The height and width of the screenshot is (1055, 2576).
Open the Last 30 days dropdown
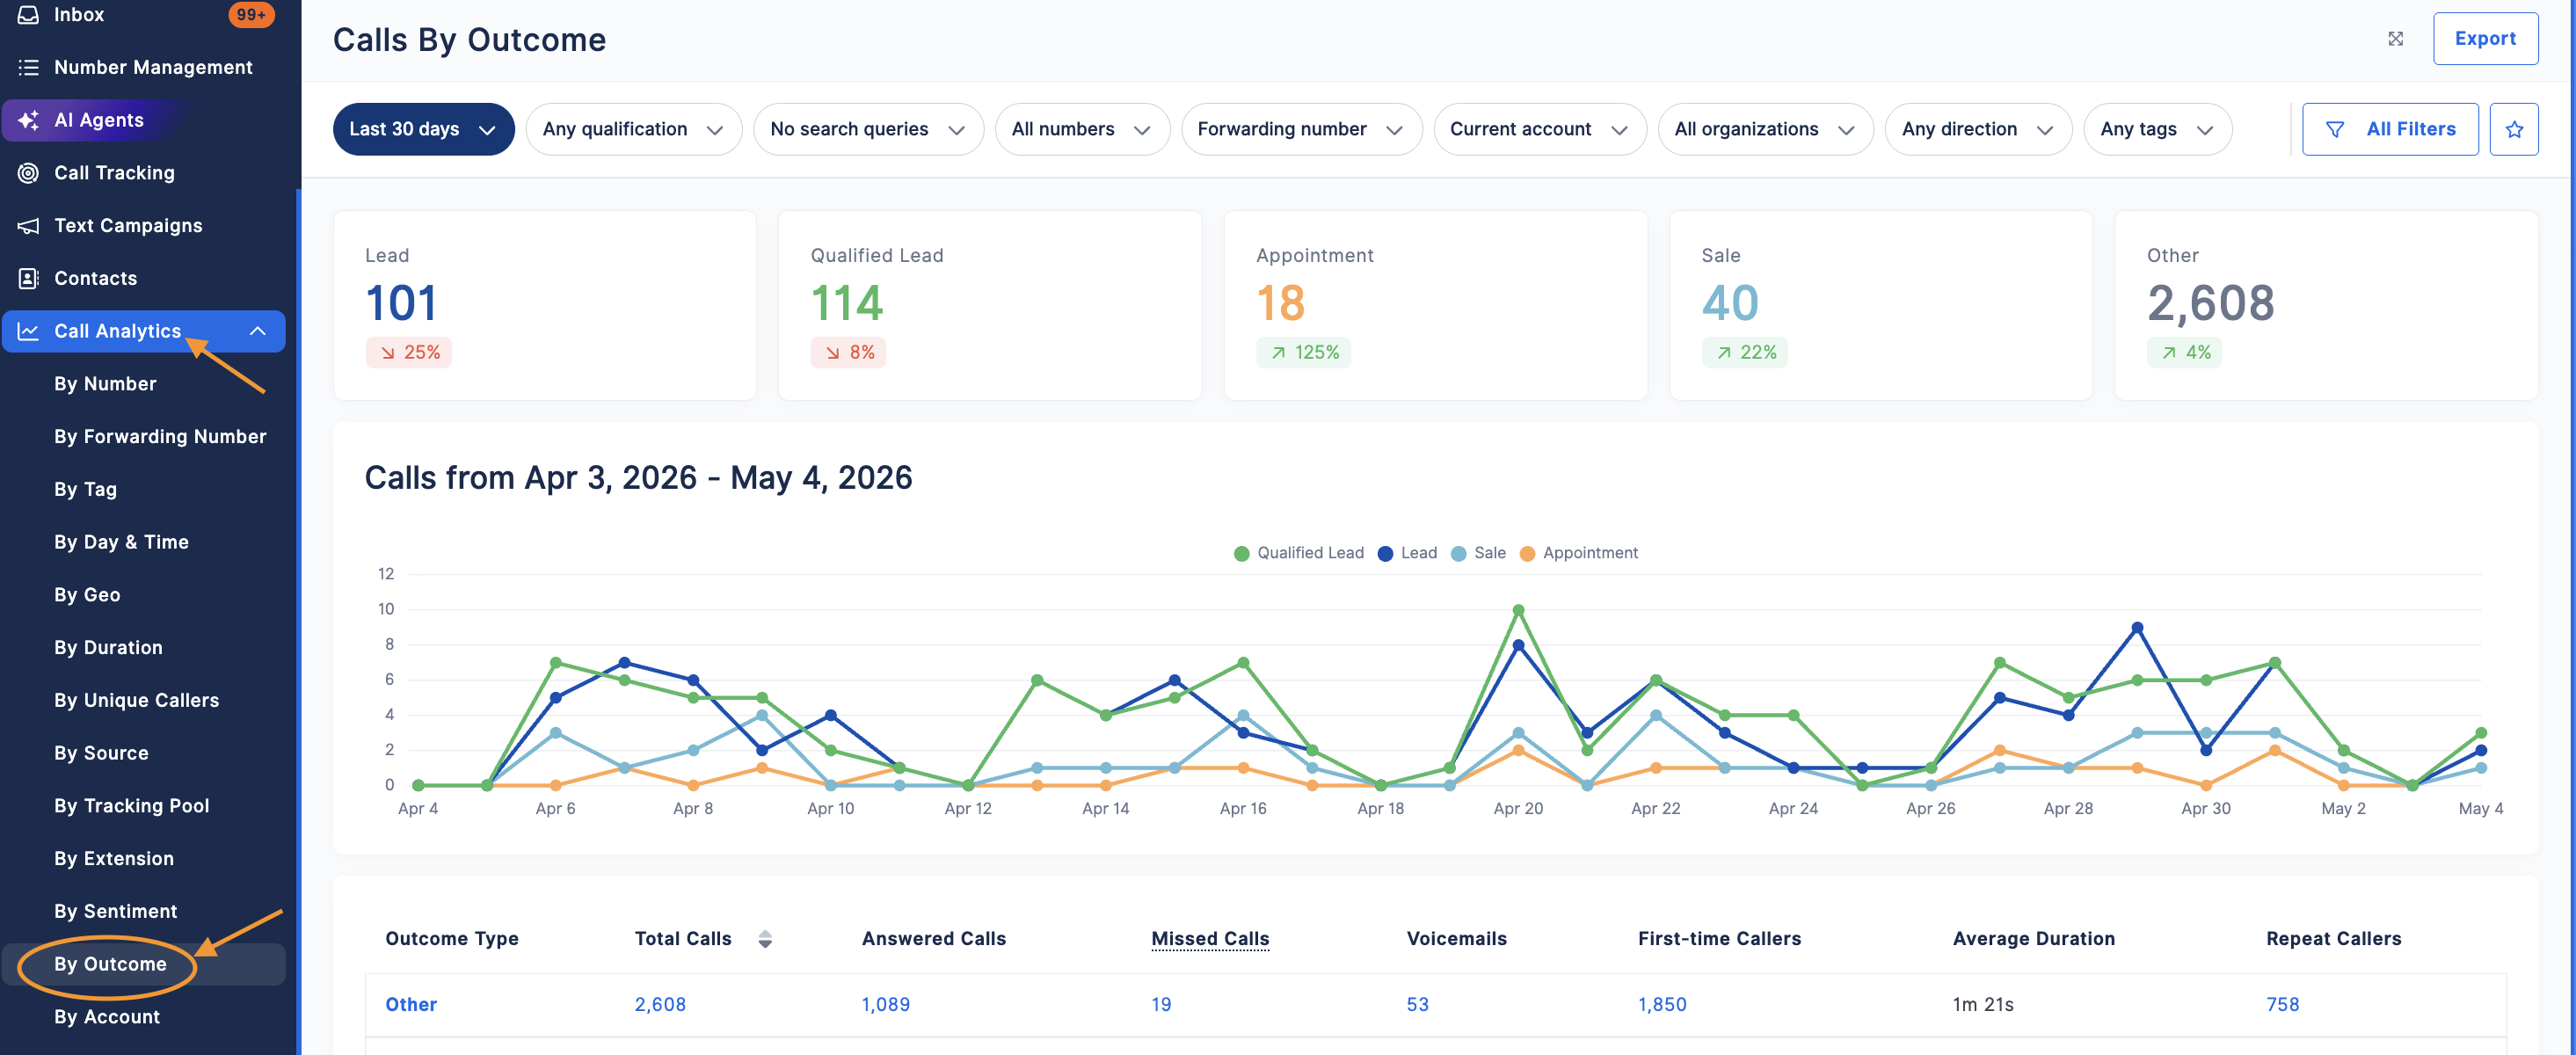click(x=423, y=129)
